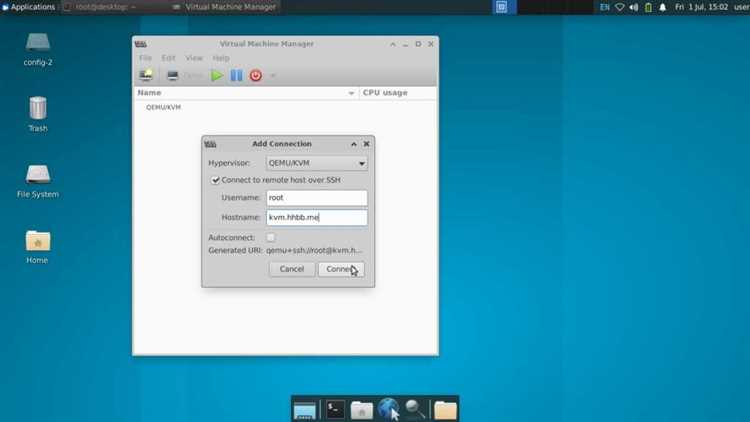Click the Add new connection toolbar icon
Viewport: 750px width, 422px height.
146,75
